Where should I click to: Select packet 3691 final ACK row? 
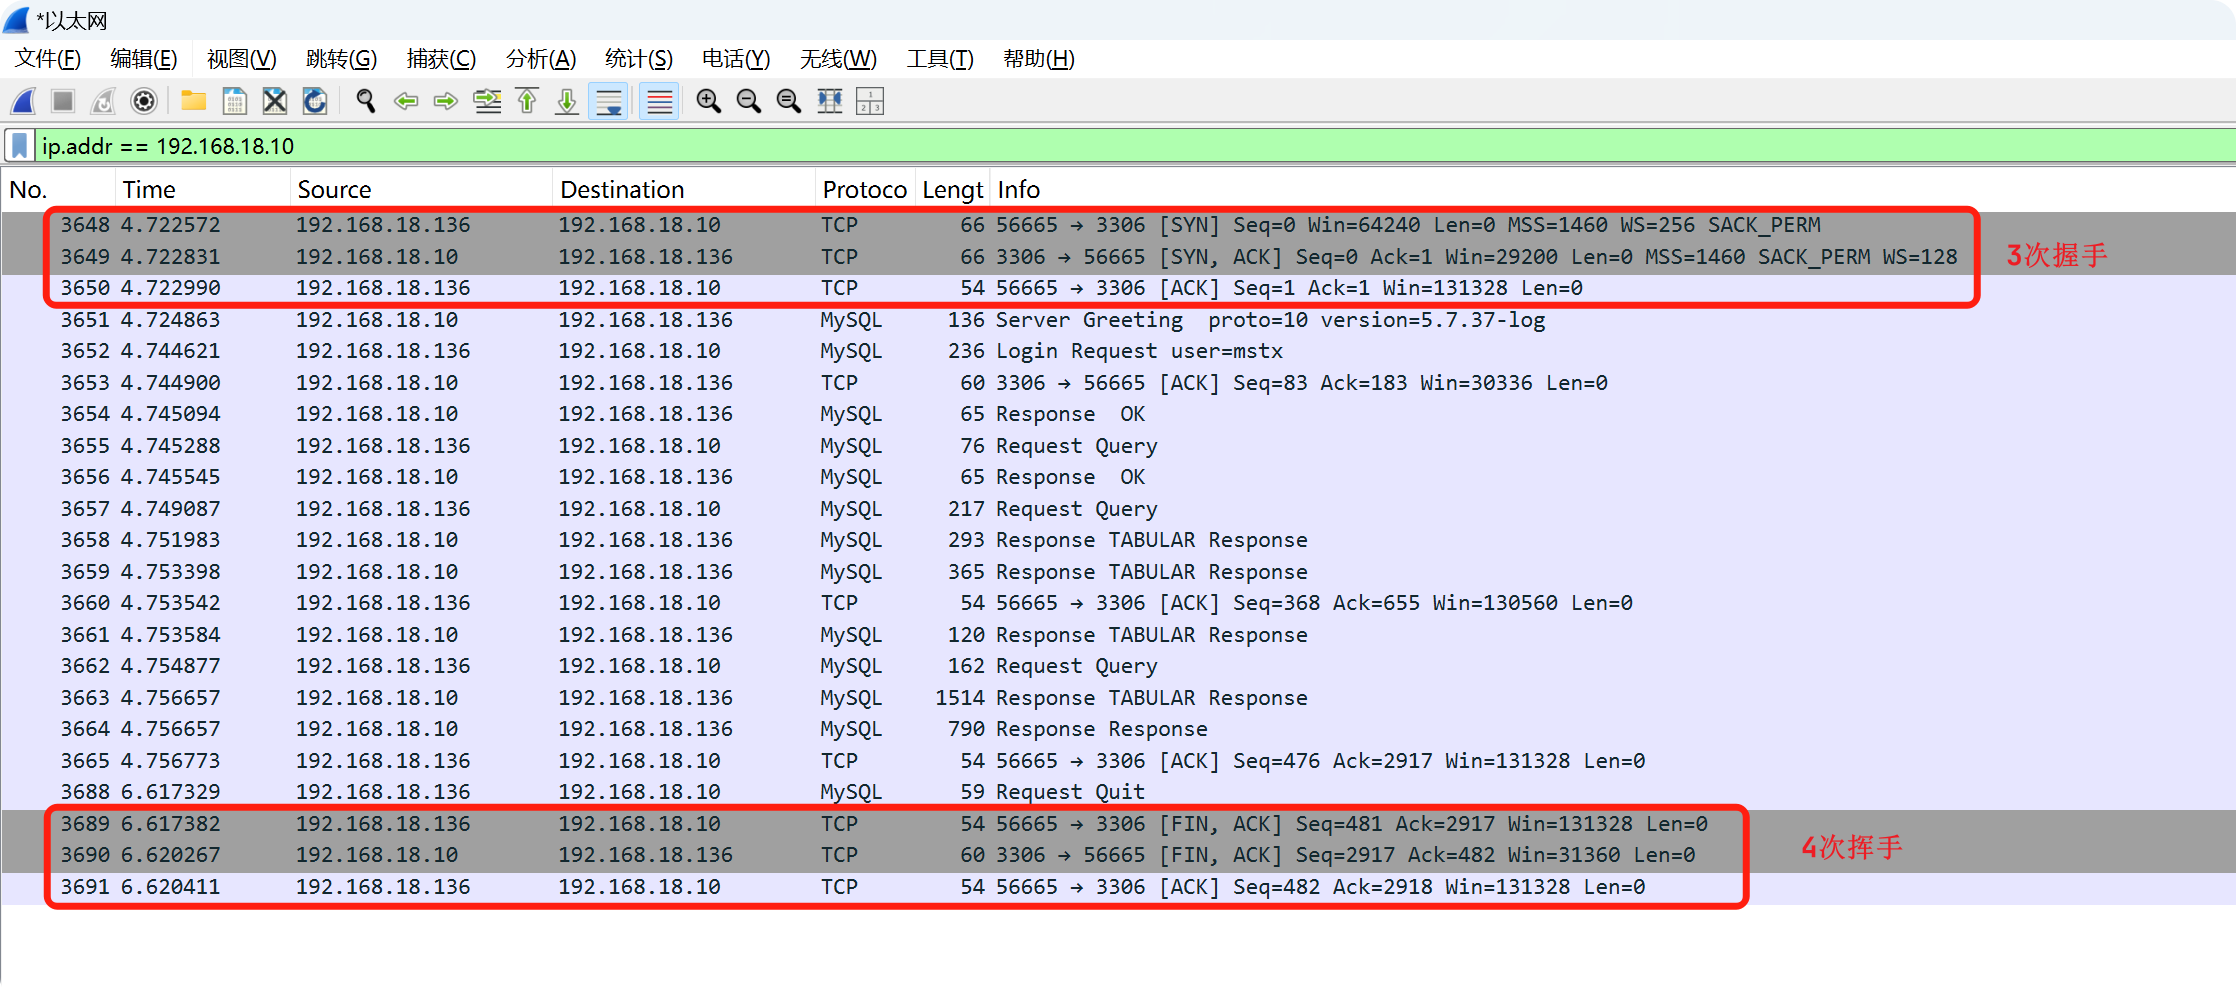point(1118,887)
